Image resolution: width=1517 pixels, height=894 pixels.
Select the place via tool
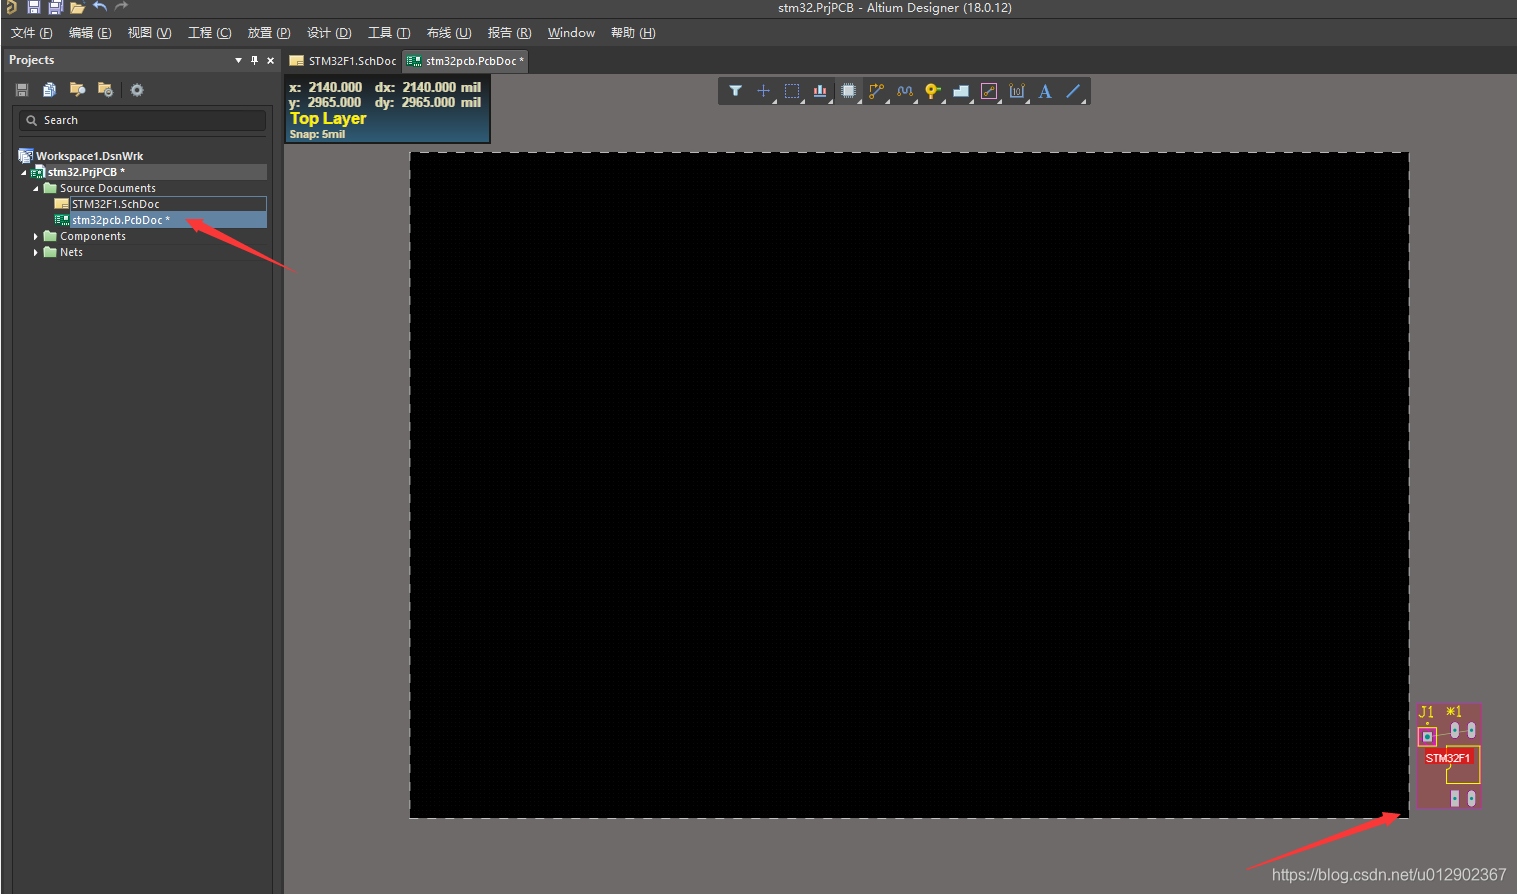tap(932, 91)
